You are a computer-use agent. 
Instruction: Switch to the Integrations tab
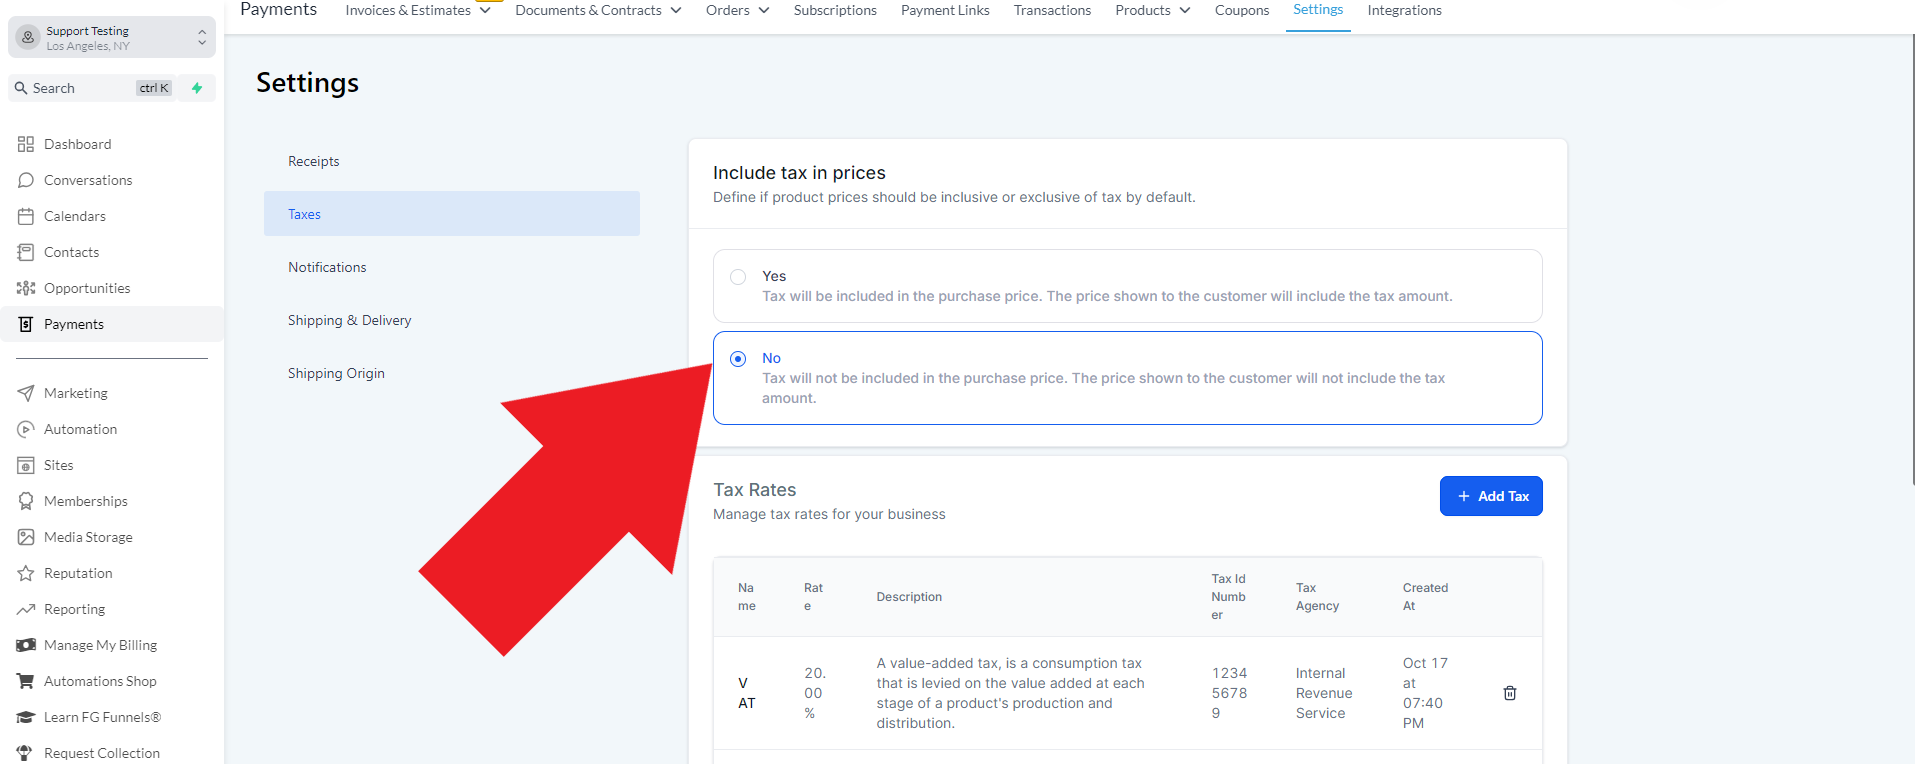click(x=1404, y=10)
